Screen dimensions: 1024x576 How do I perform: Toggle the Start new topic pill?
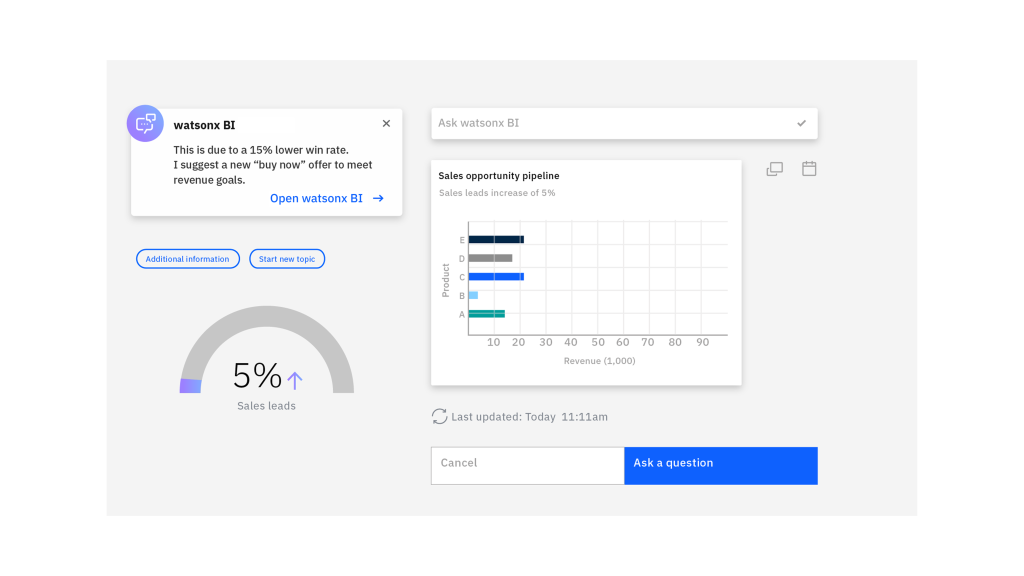pos(287,258)
